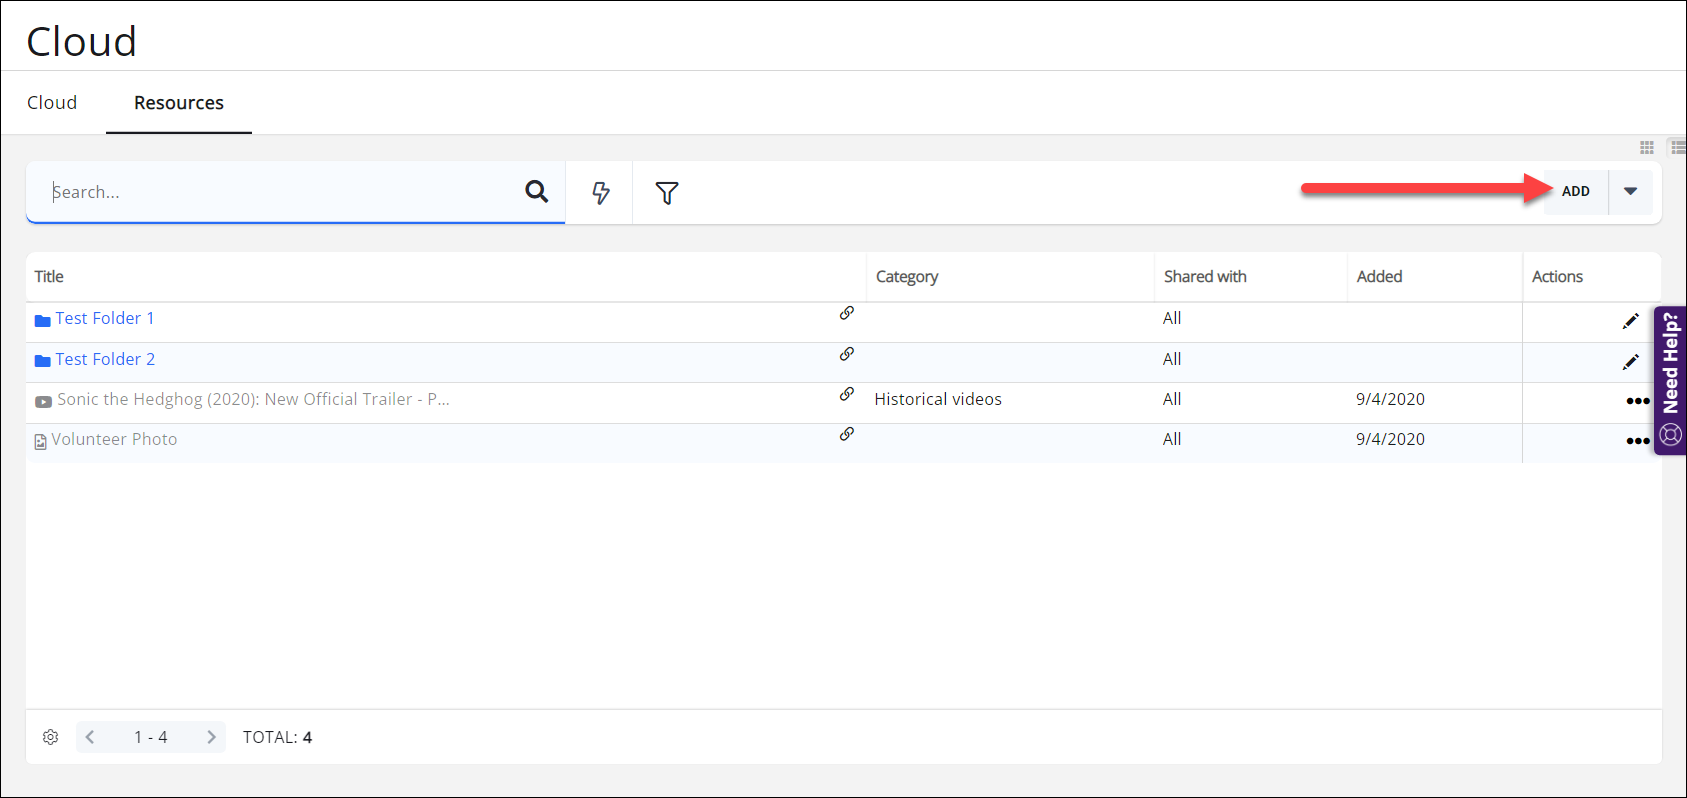Go to previous page arrow

(x=90, y=737)
